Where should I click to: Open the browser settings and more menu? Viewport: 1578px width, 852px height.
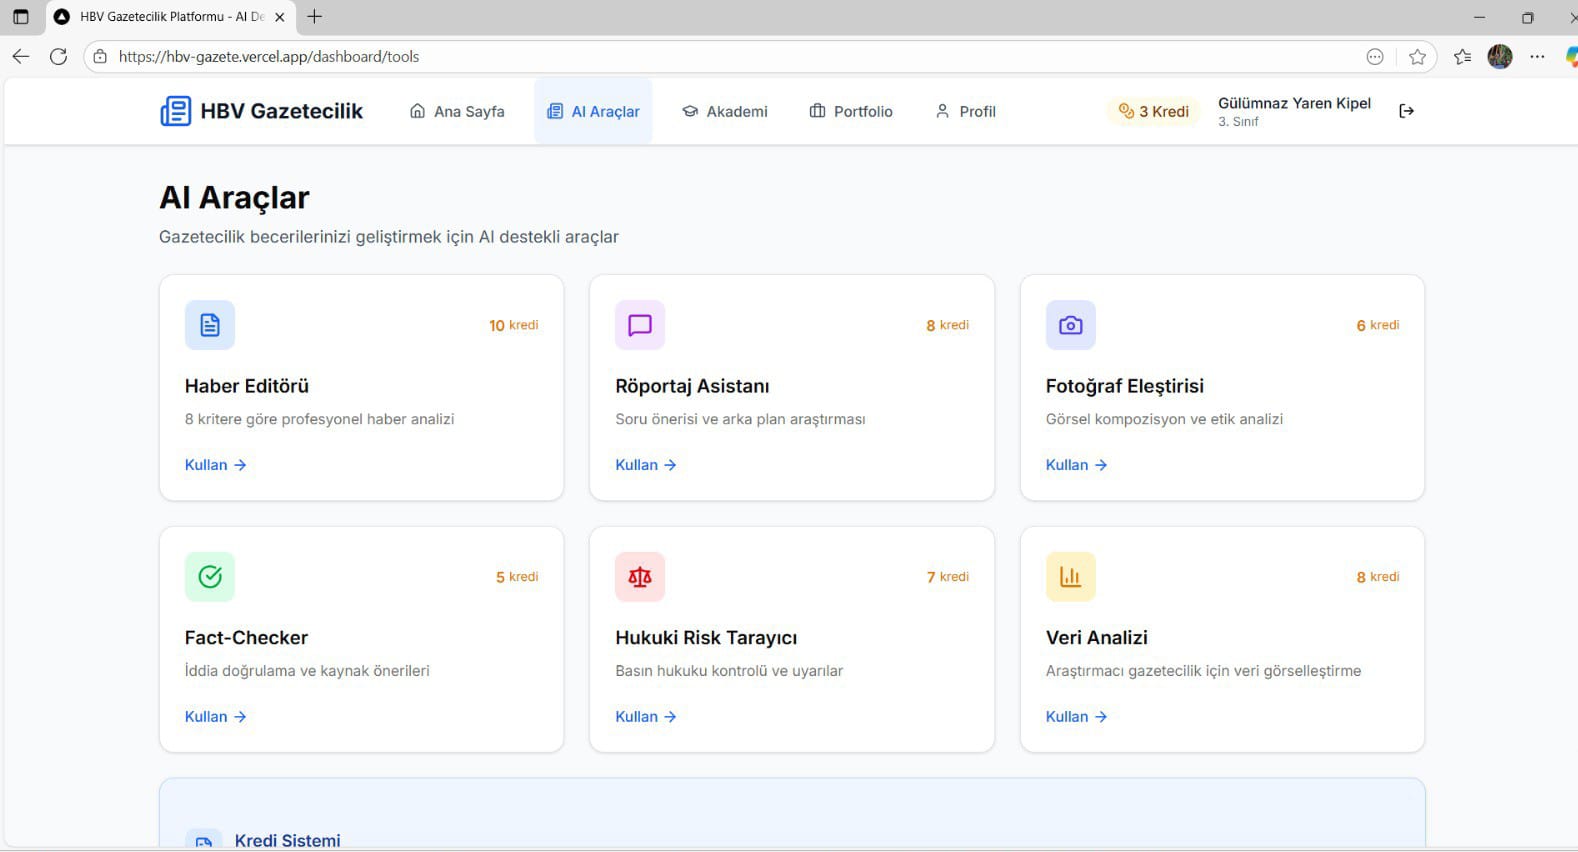coord(1537,57)
